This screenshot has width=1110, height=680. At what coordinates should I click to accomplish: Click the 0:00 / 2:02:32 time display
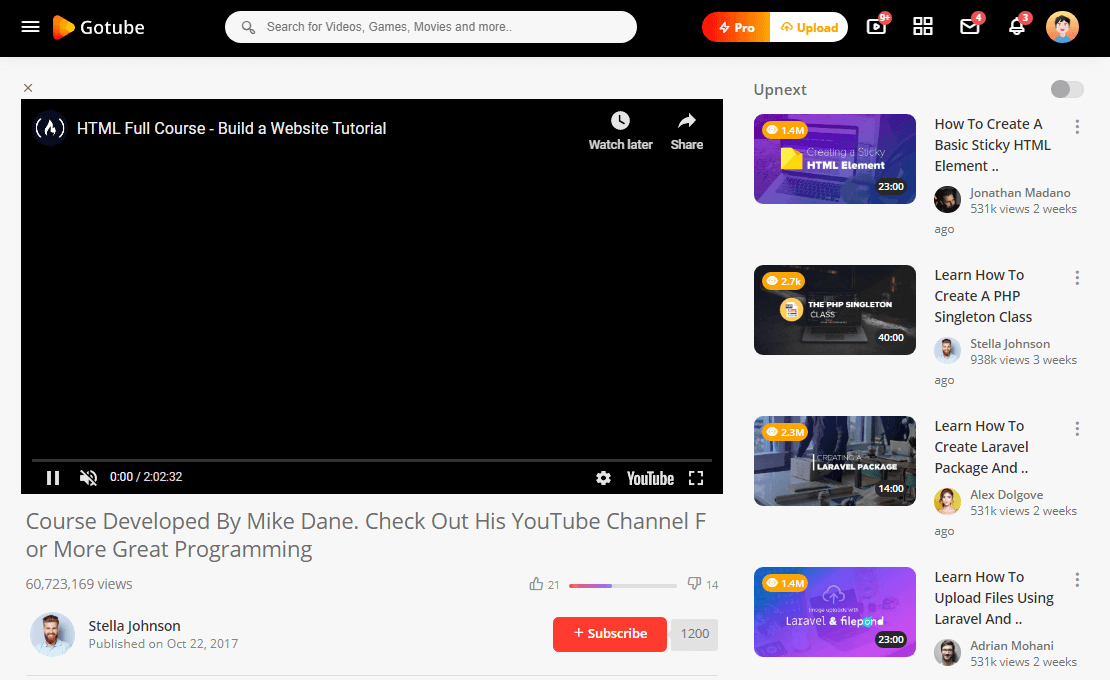coord(146,477)
